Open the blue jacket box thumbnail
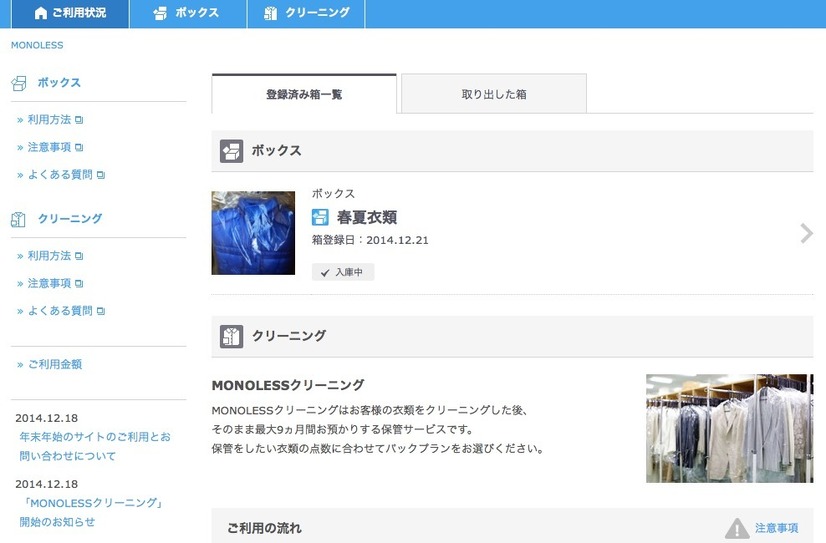 [253, 233]
